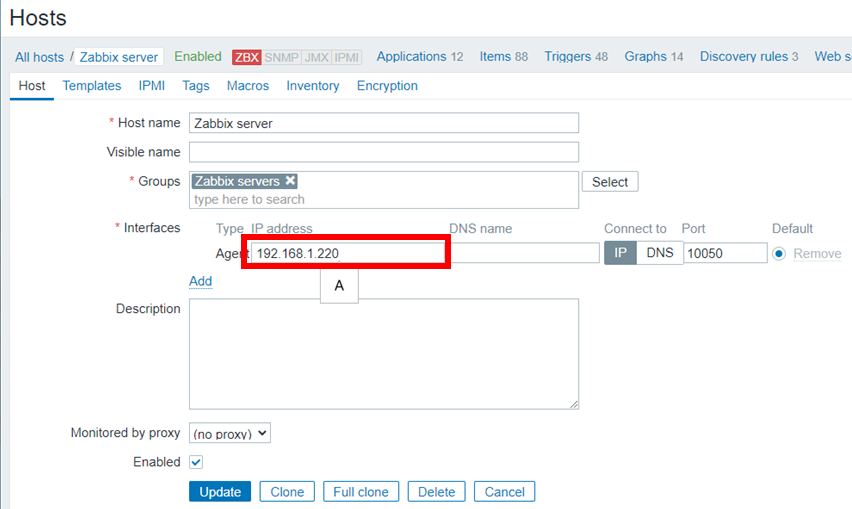
Task: Open the Tags tab
Action: [x=196, y=86]
